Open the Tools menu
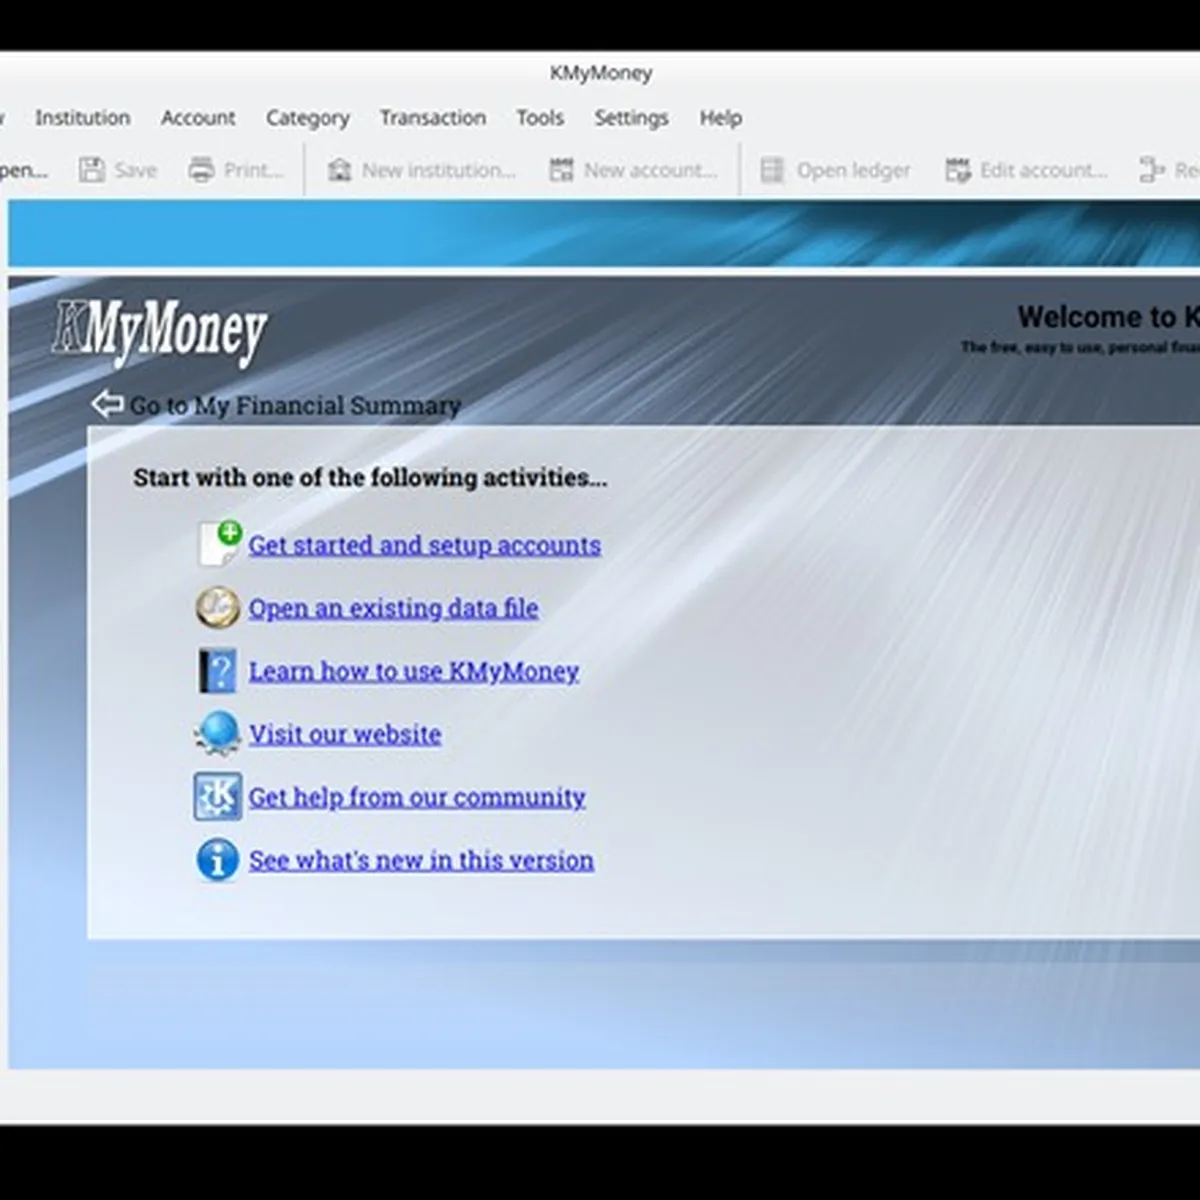The height and width of the screenshot is (1200, 1200). (540, 118)
